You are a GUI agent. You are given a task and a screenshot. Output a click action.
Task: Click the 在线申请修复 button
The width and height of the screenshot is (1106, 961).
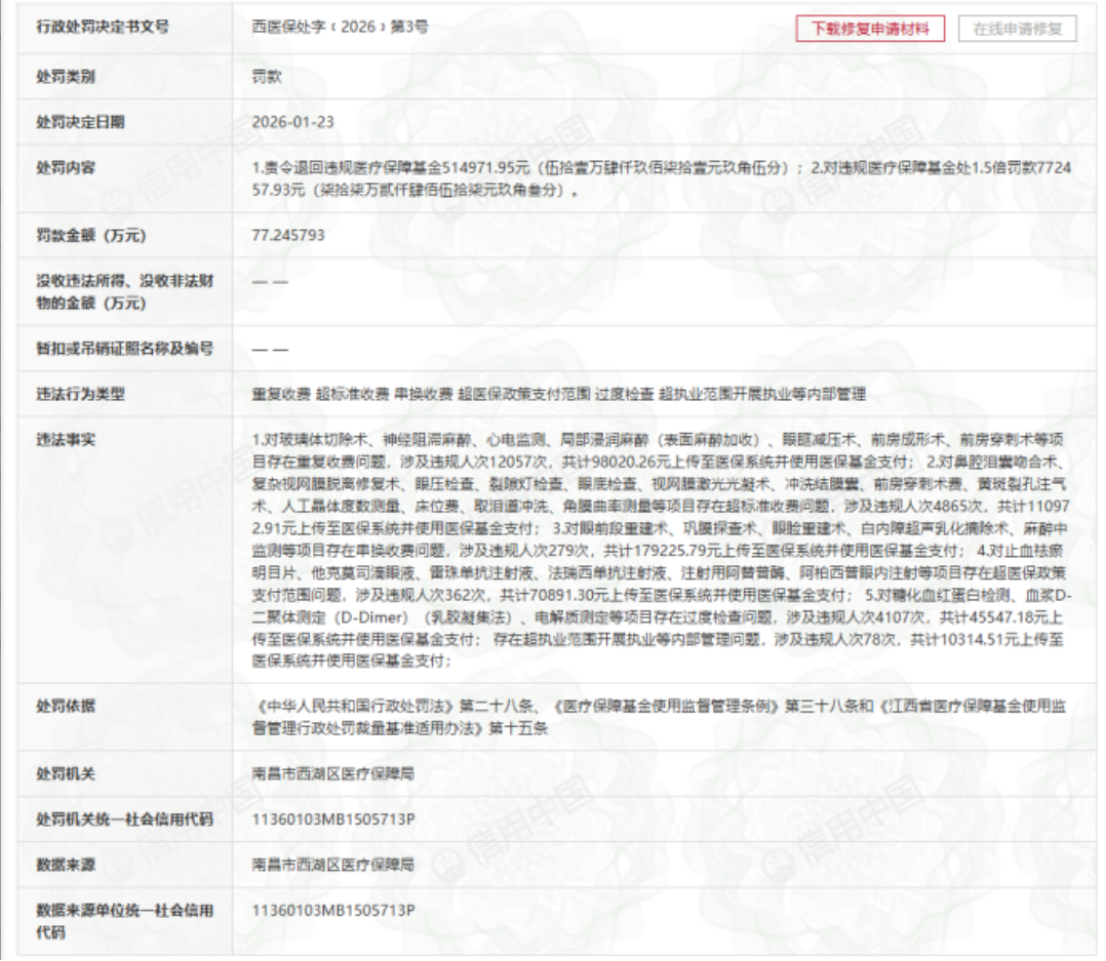(1016, 29)
